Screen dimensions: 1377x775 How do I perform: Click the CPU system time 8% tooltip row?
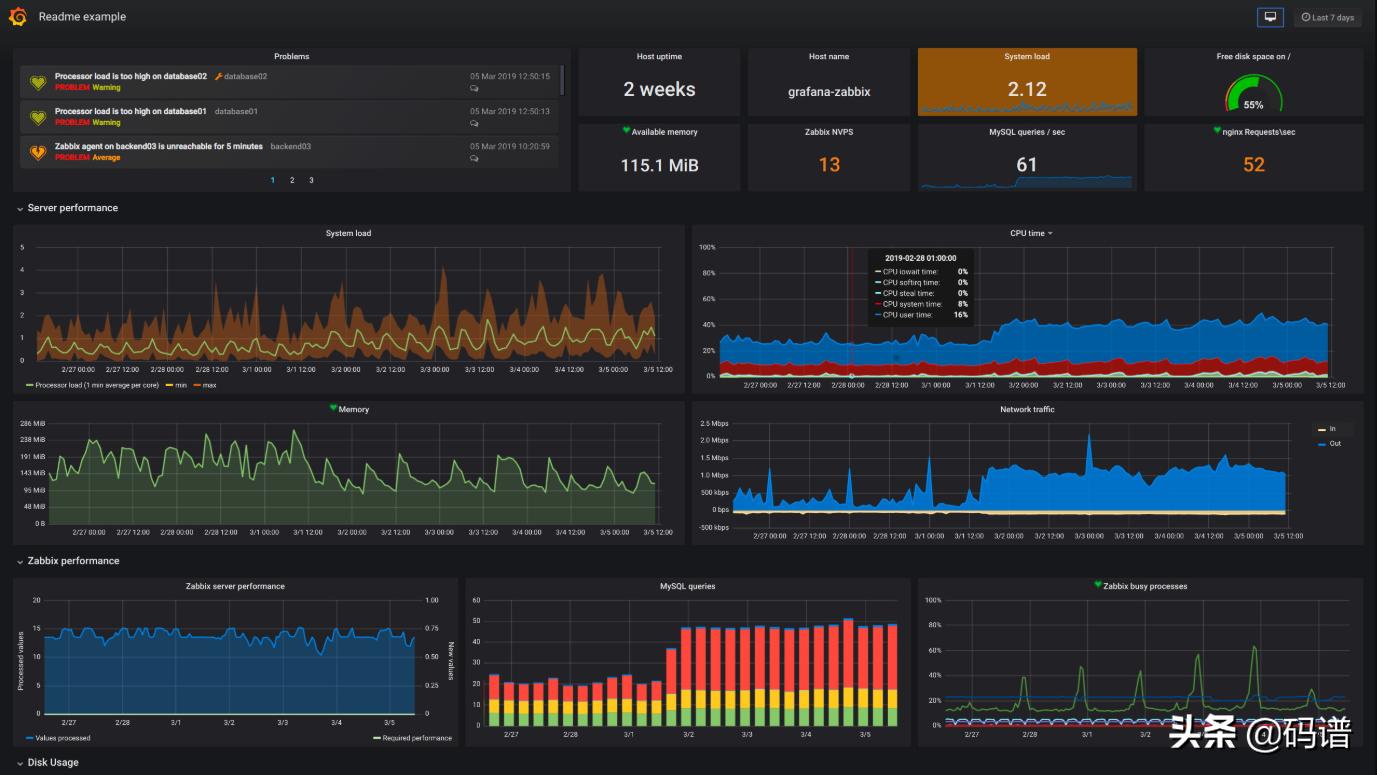(921, 304)
